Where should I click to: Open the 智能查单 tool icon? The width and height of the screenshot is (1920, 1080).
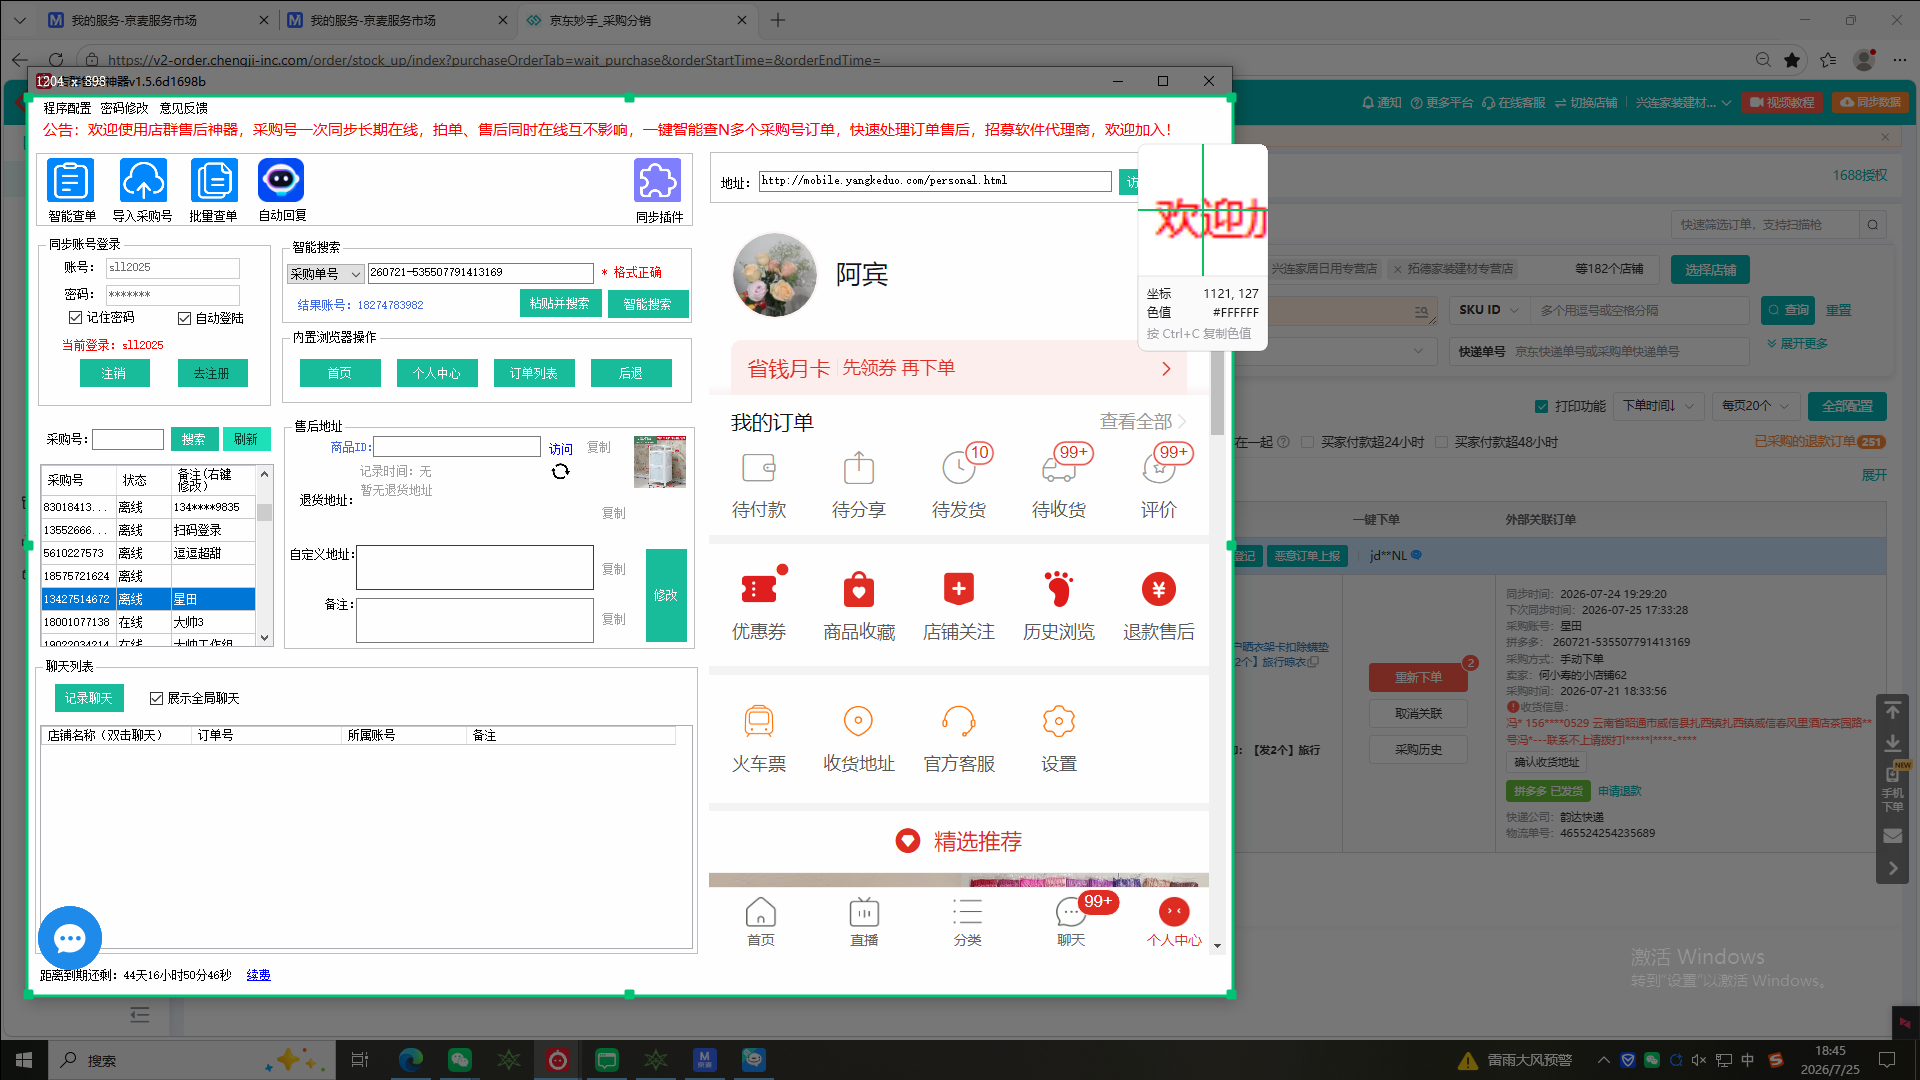pyautogui.click(x=71, y=181)
